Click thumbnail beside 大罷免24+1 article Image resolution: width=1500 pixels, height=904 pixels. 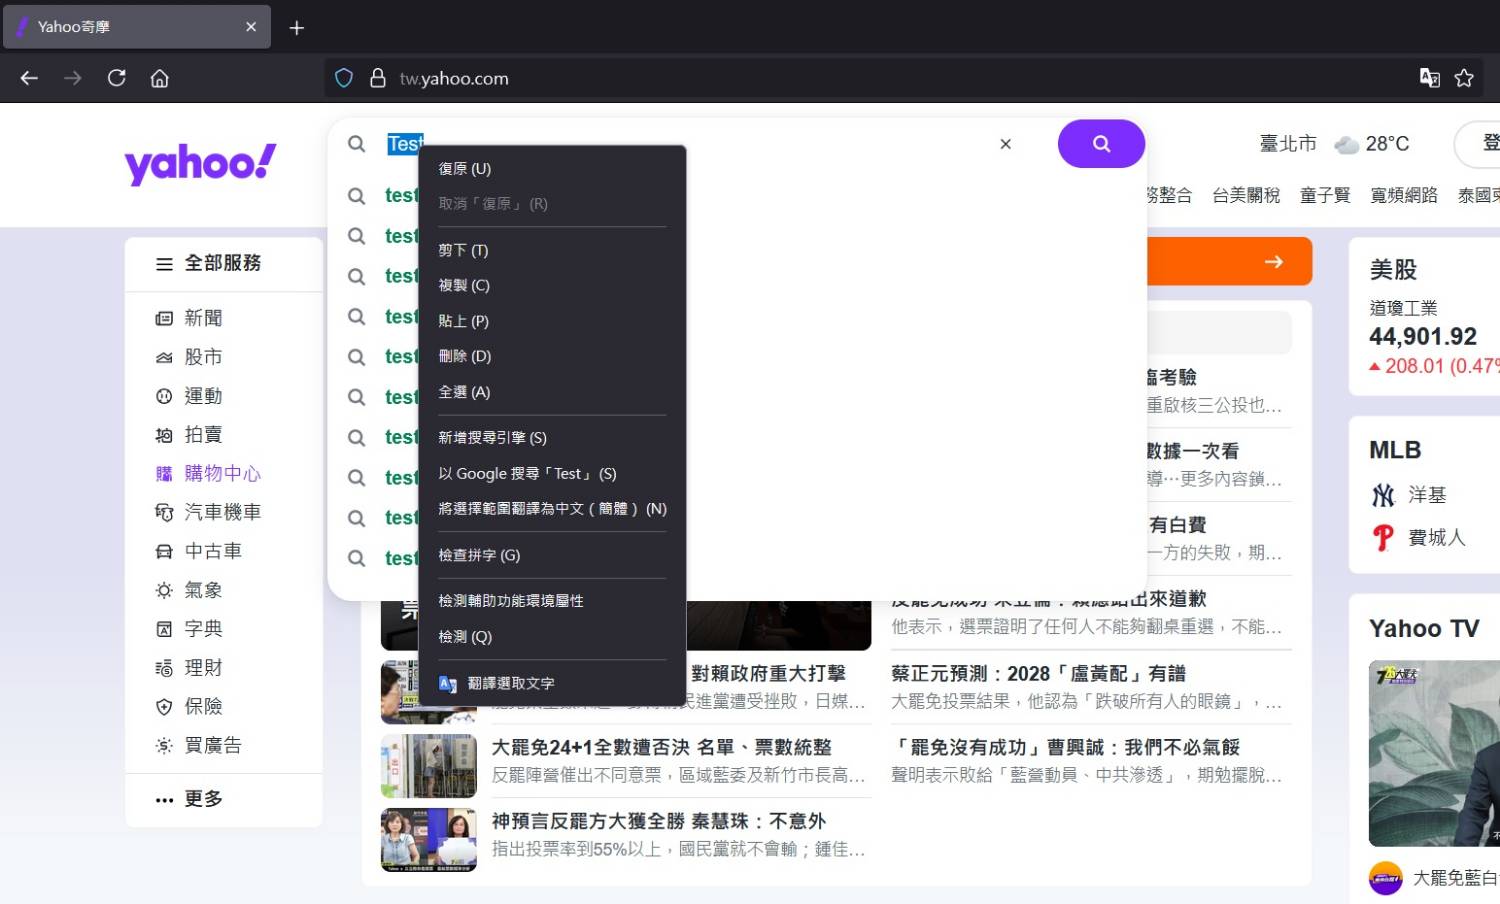pos(429,766)
